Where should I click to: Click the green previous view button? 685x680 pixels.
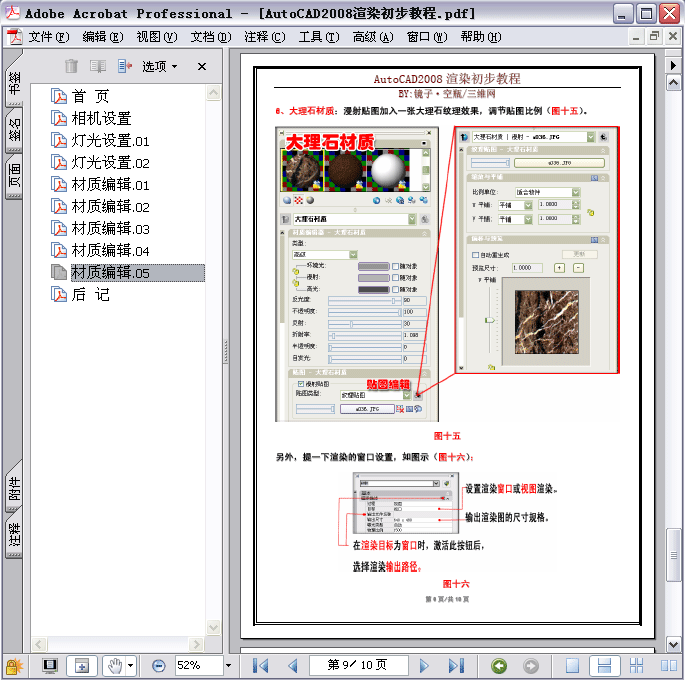499,666
